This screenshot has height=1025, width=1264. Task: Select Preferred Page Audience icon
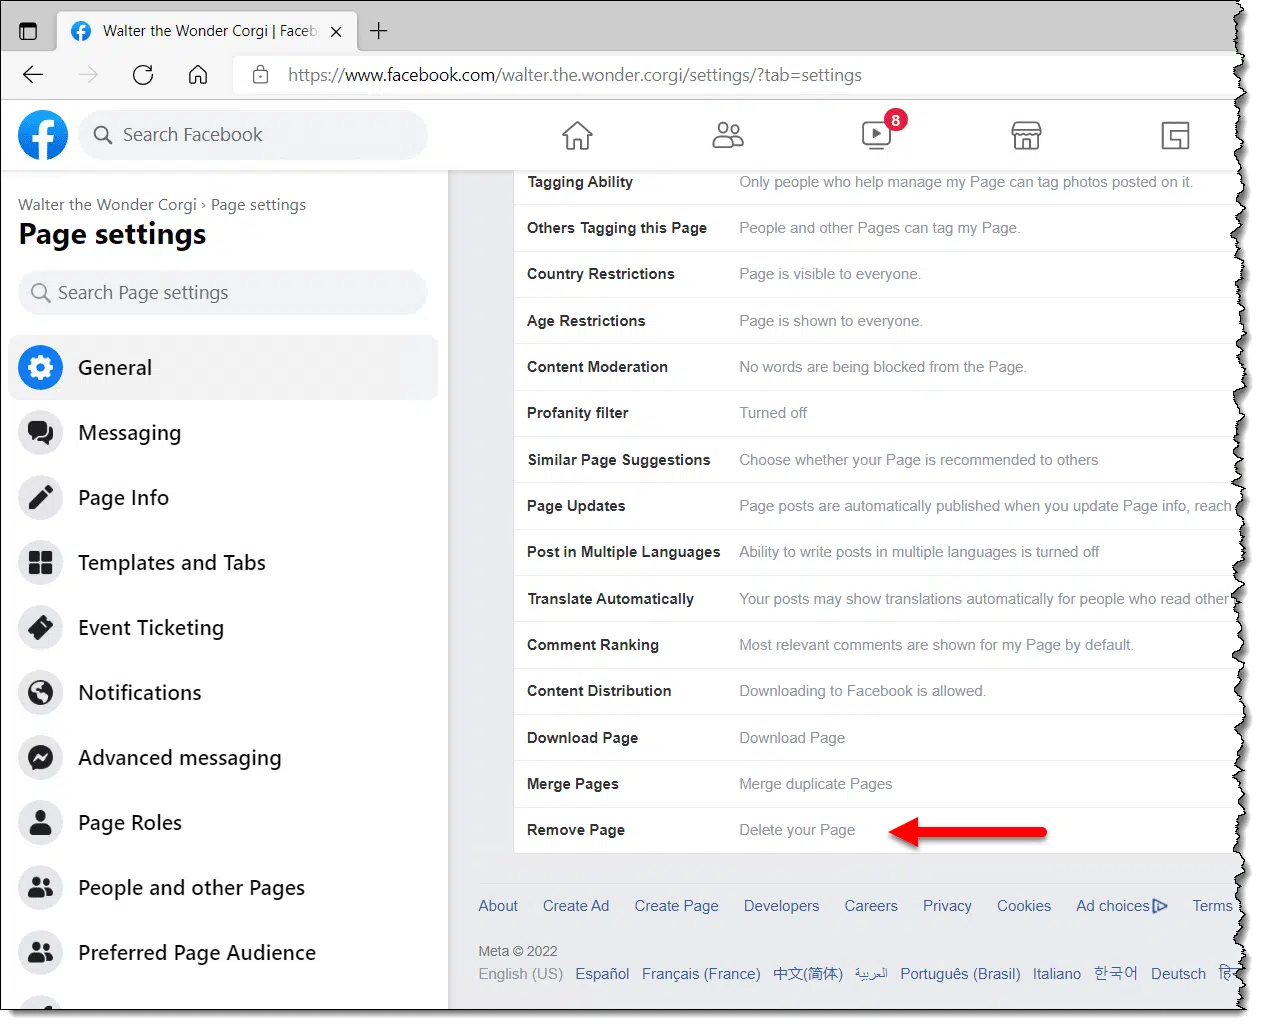coord(40,953)
